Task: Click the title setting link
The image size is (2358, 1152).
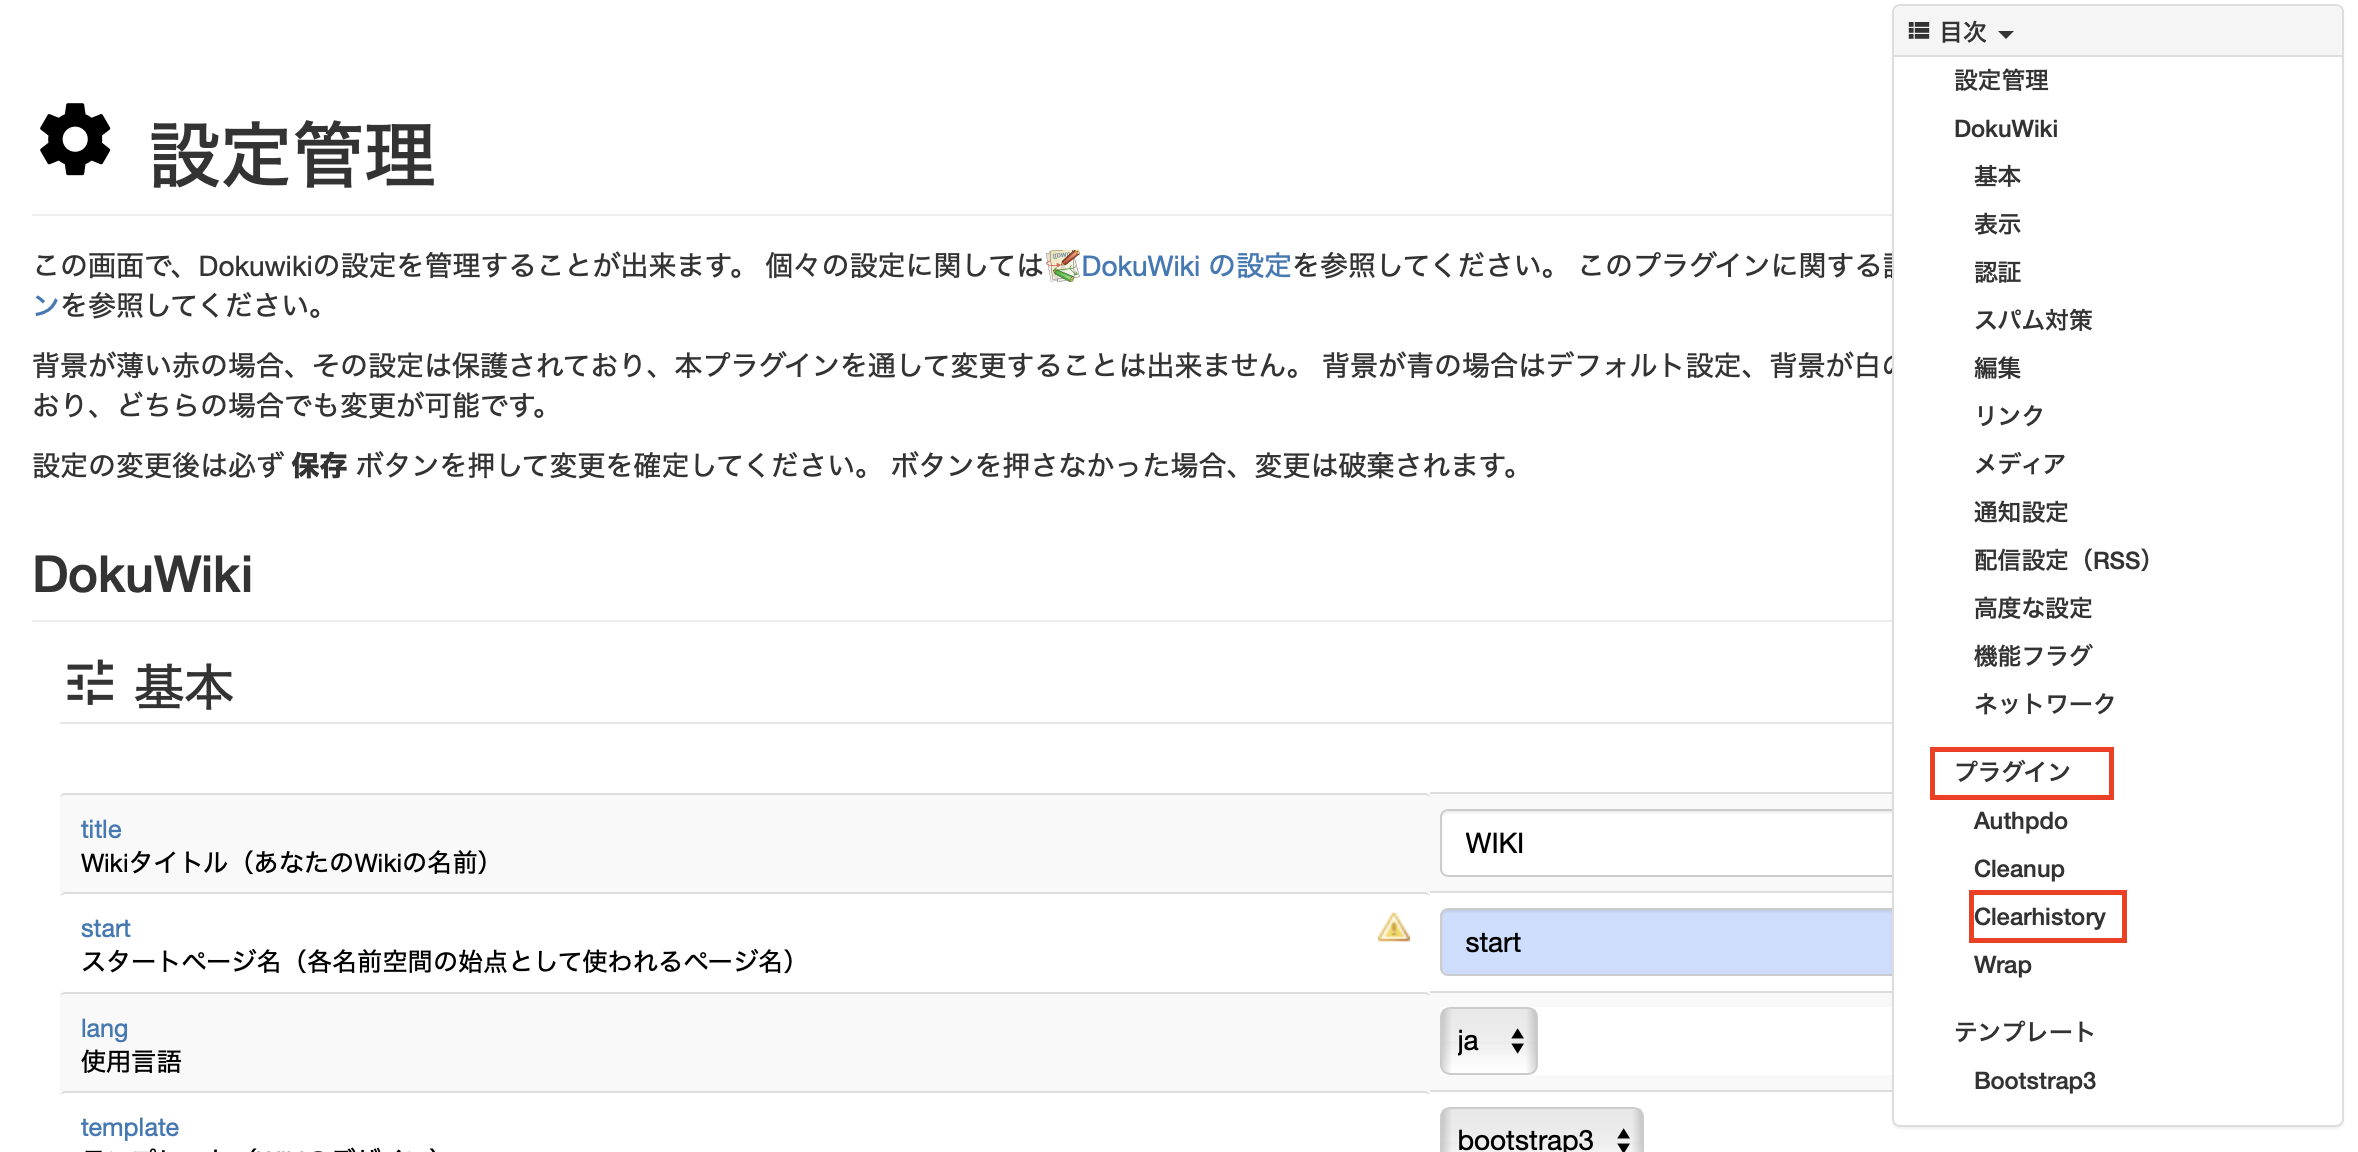Action: tap(100, 828)
